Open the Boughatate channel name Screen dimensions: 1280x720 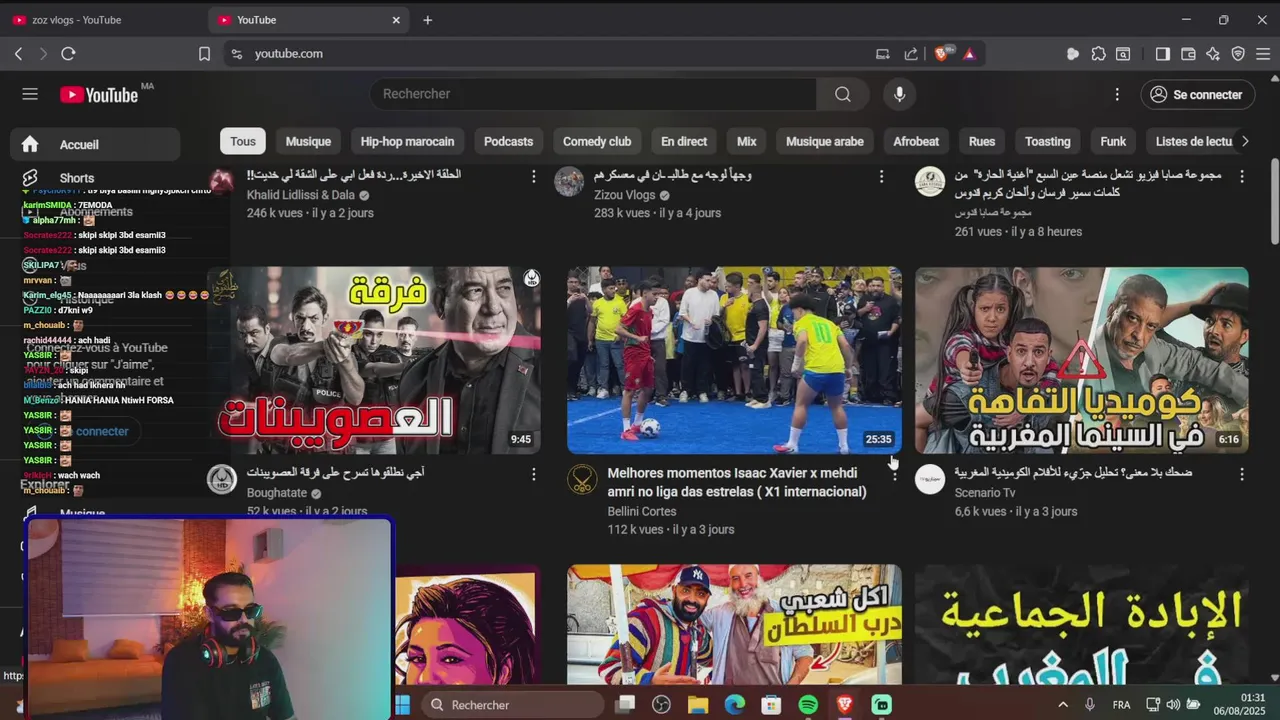278,493
